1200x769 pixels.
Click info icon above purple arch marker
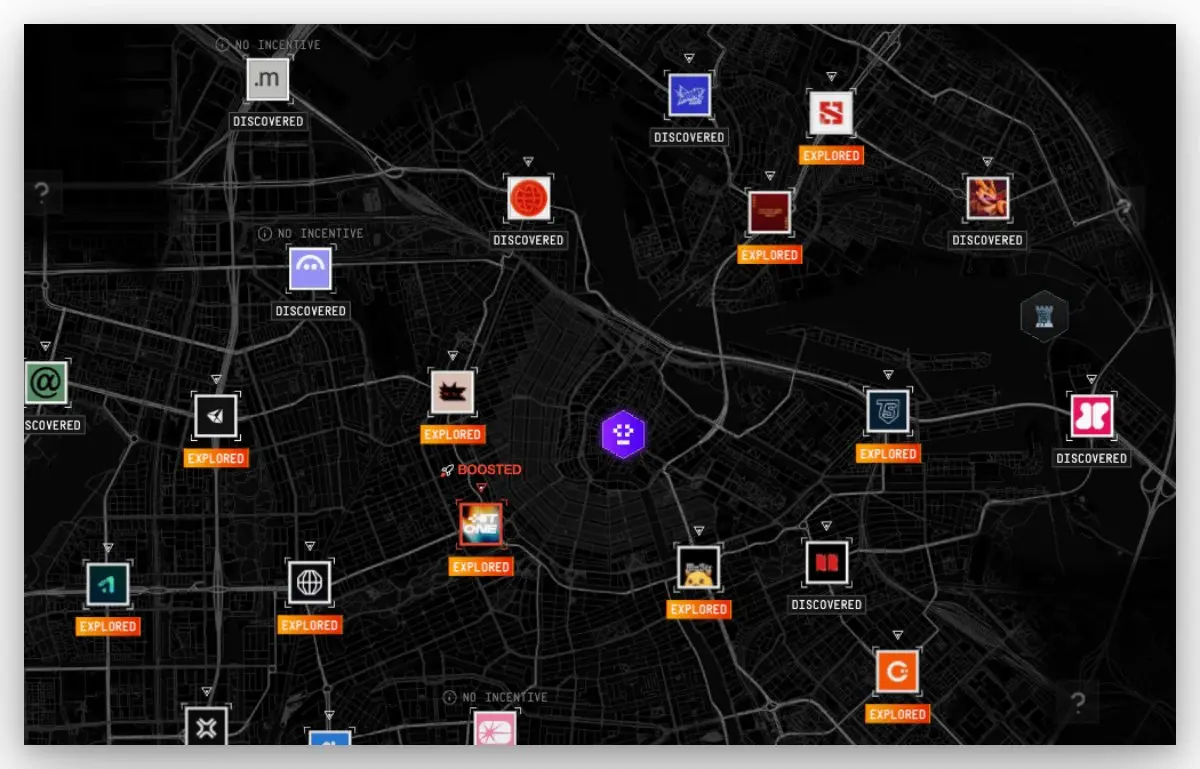(x=265, y=233)
